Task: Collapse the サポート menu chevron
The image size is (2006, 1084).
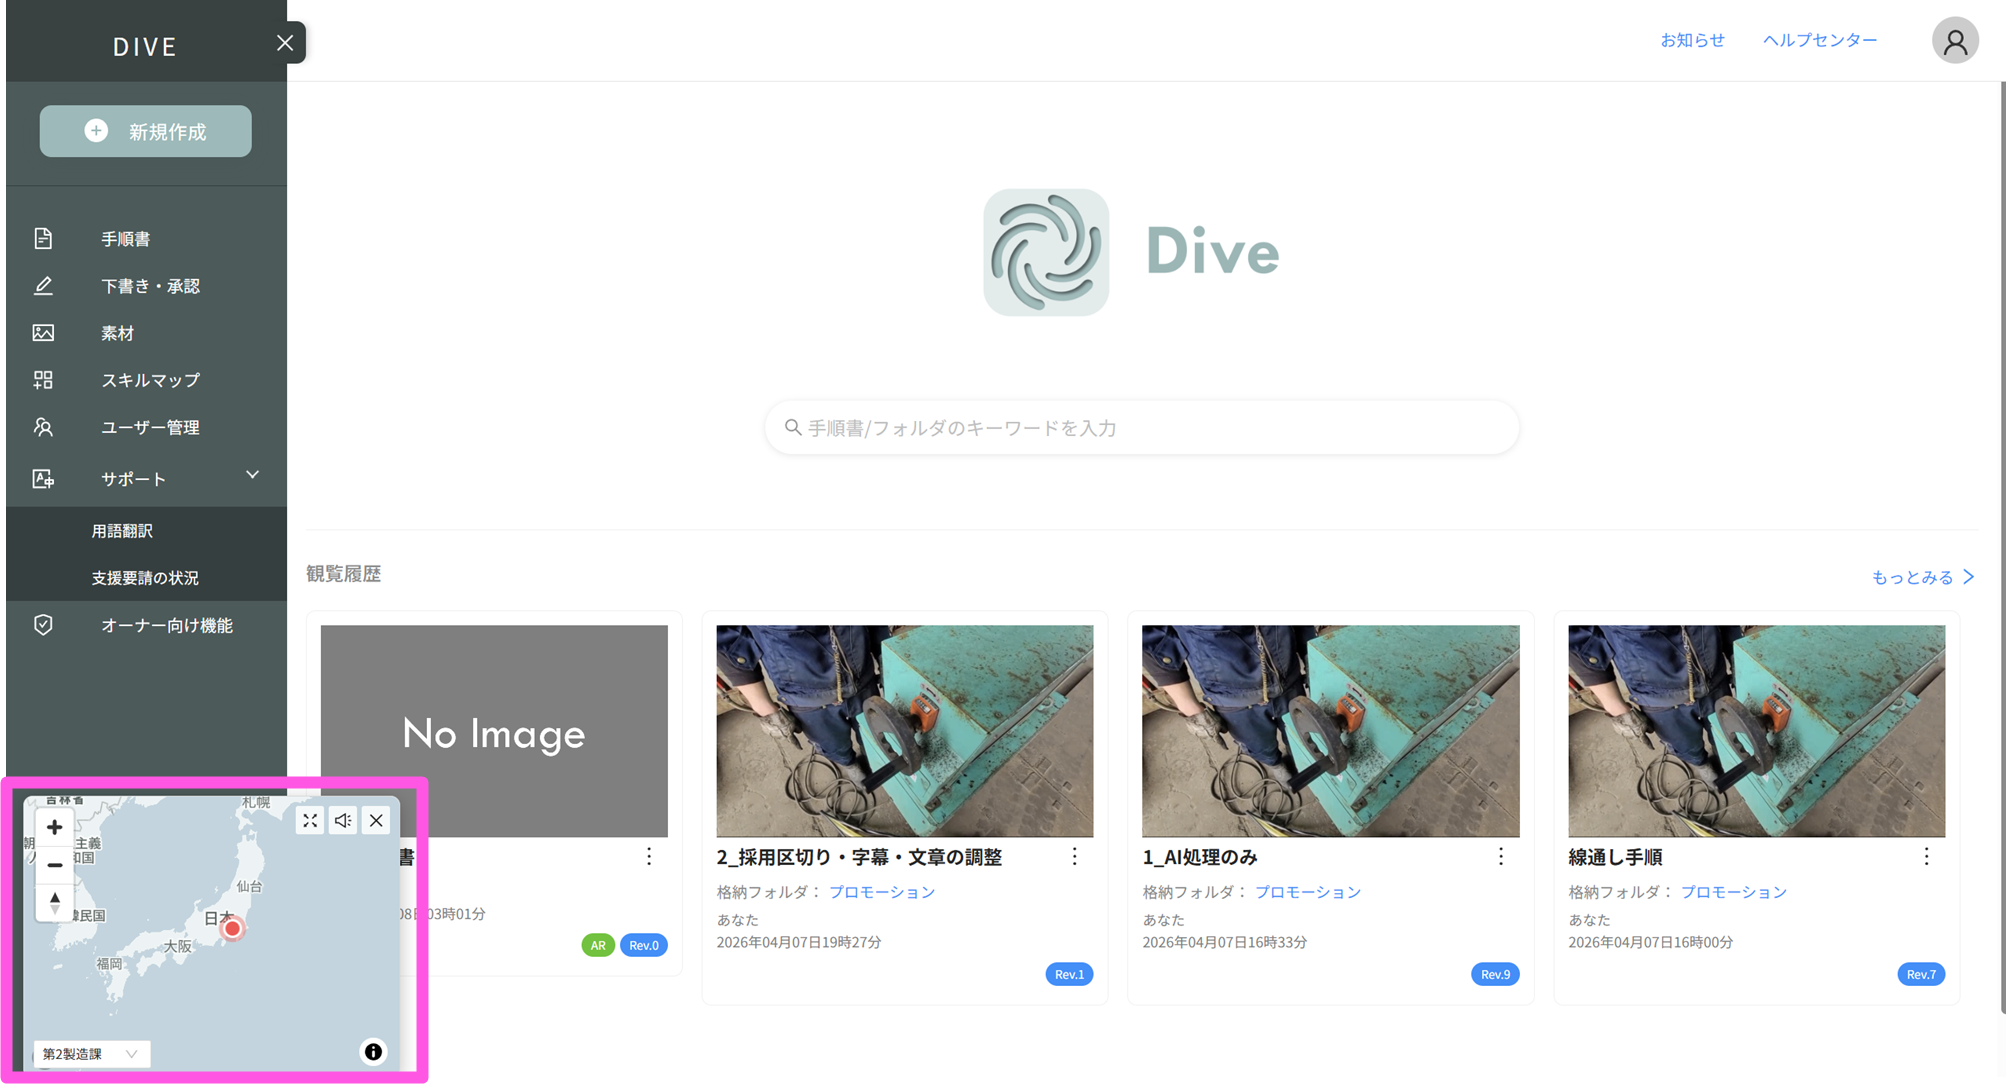Action: tap(252, 475)
